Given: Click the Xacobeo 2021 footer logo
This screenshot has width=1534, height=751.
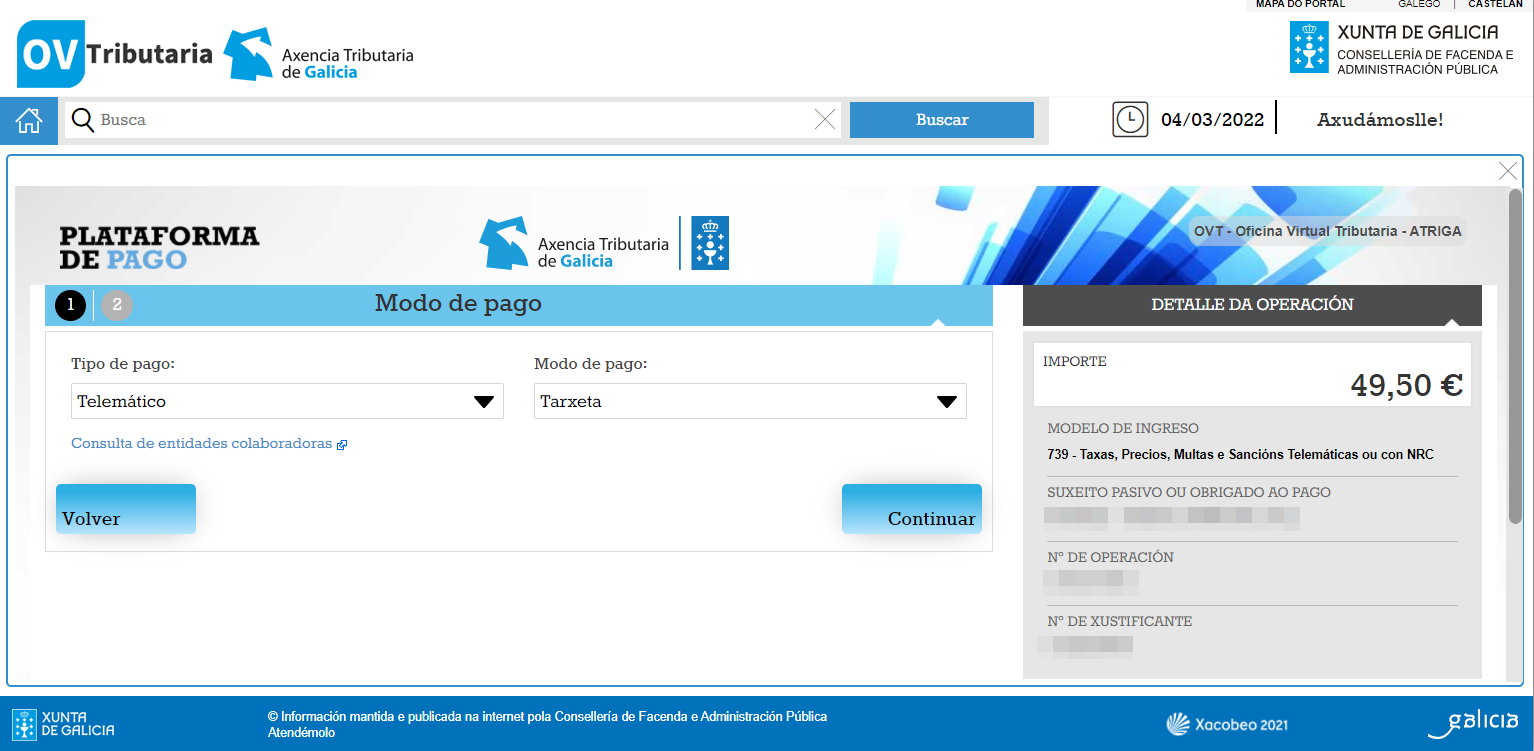Looking at the screenshot, I should point(1227,724).
